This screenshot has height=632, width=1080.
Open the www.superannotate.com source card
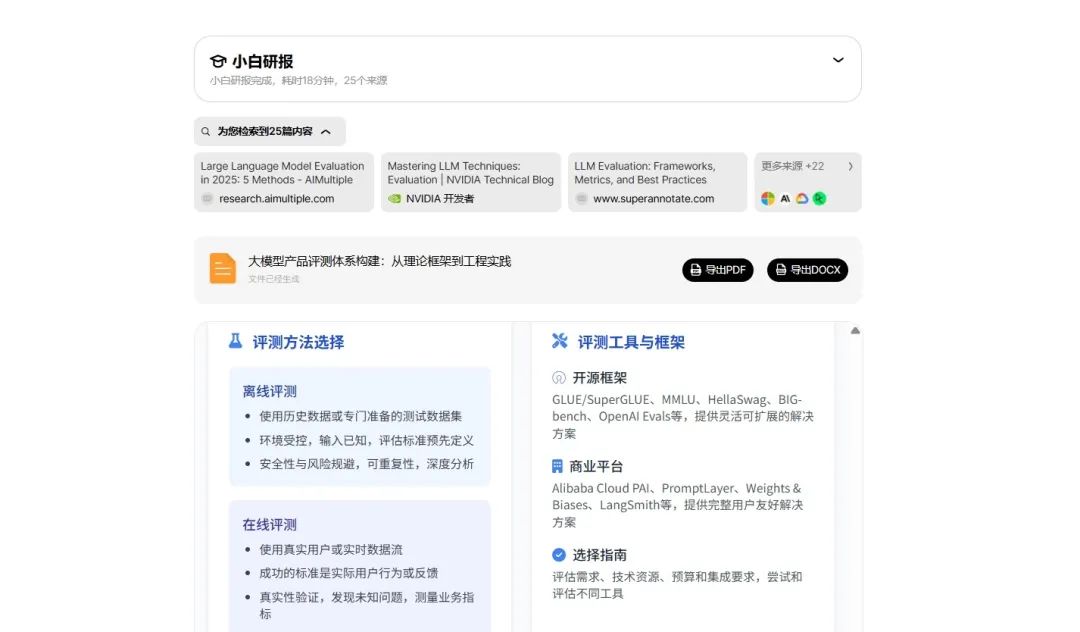657,182
